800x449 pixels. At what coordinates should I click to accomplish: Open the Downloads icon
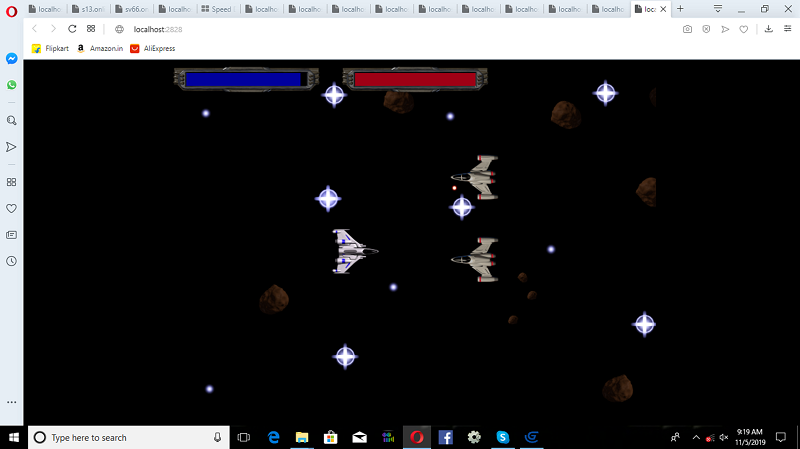768,29
